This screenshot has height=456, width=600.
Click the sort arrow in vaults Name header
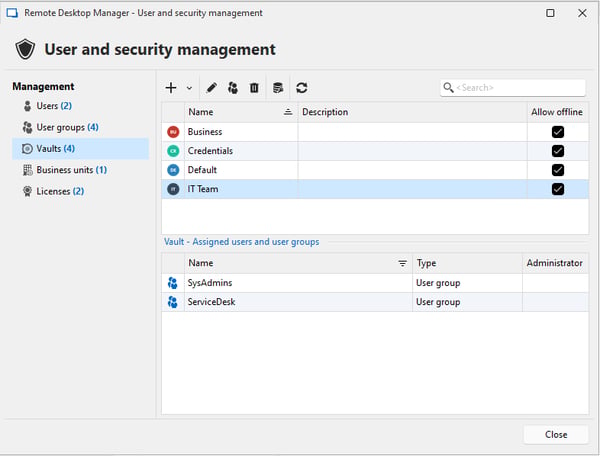[x=288, y=112]
